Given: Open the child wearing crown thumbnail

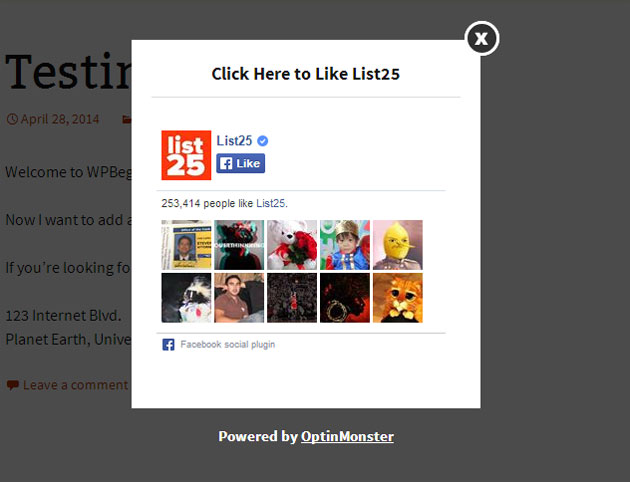Looking at the screenshot, I should [x=345, y=245].
